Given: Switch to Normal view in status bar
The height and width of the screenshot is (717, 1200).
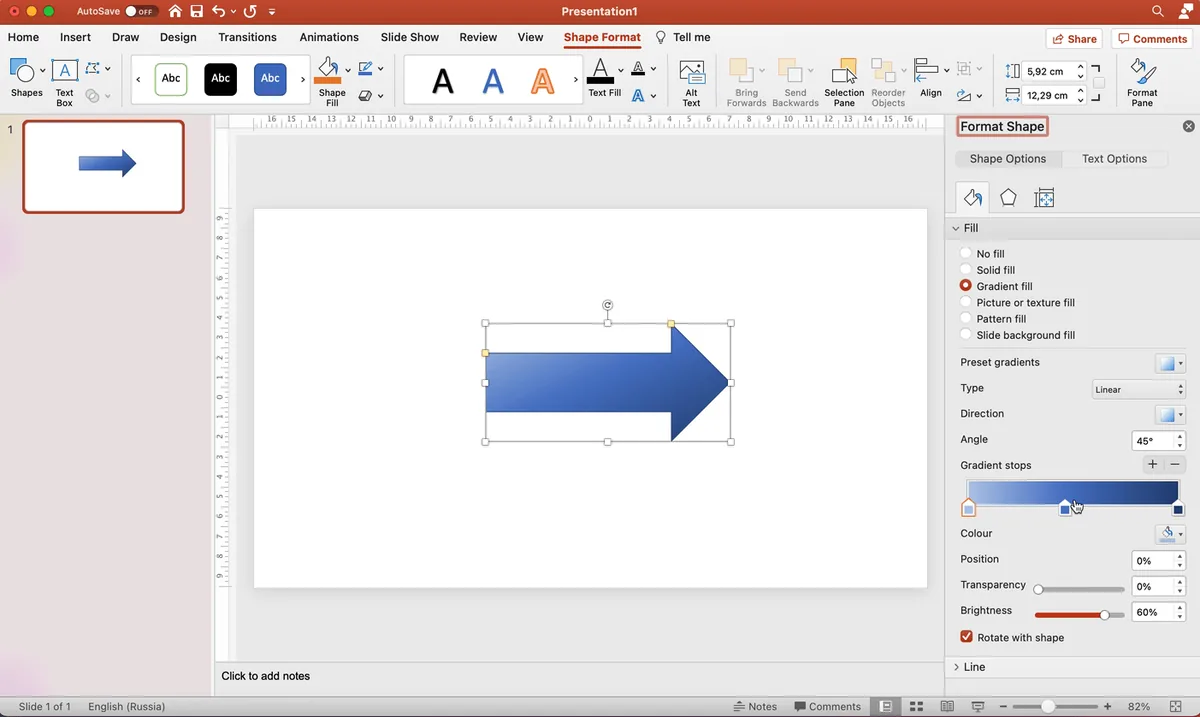Looking at the screenshot, I should [886, 706].
